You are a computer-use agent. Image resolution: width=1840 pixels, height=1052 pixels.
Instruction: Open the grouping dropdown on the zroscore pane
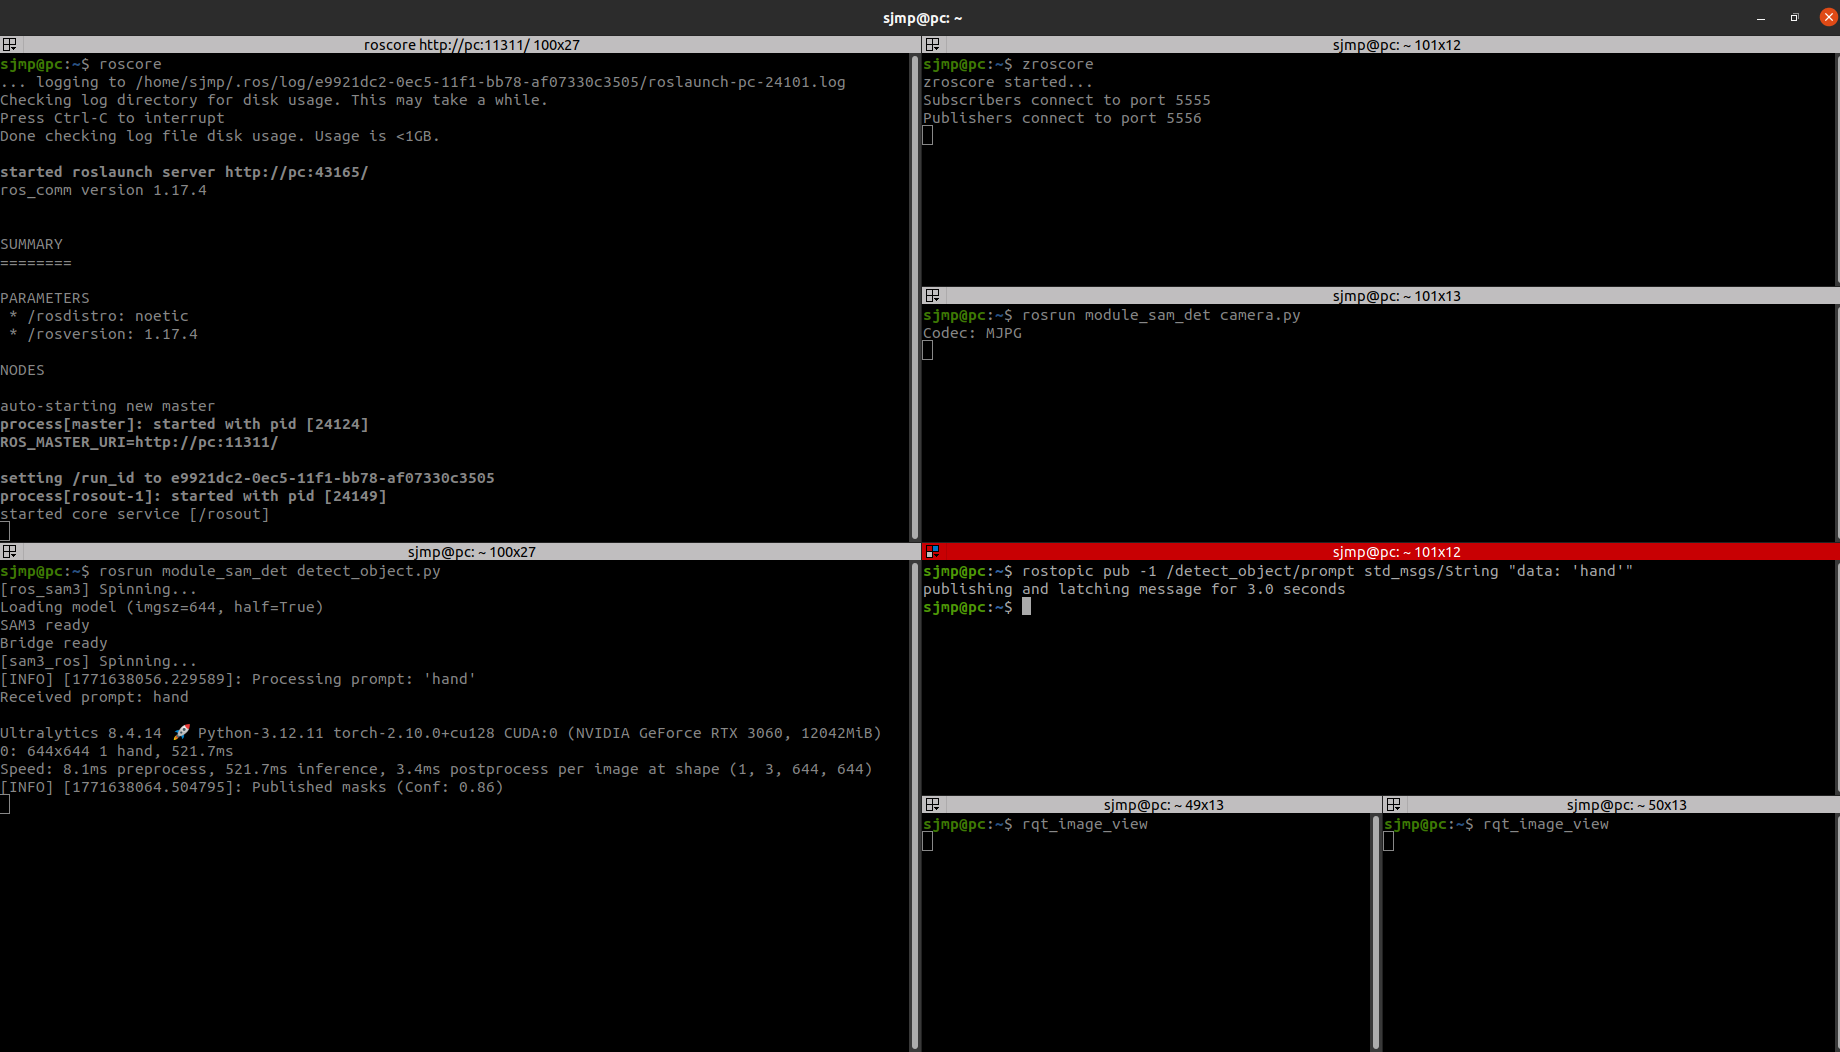pos(932,44)
